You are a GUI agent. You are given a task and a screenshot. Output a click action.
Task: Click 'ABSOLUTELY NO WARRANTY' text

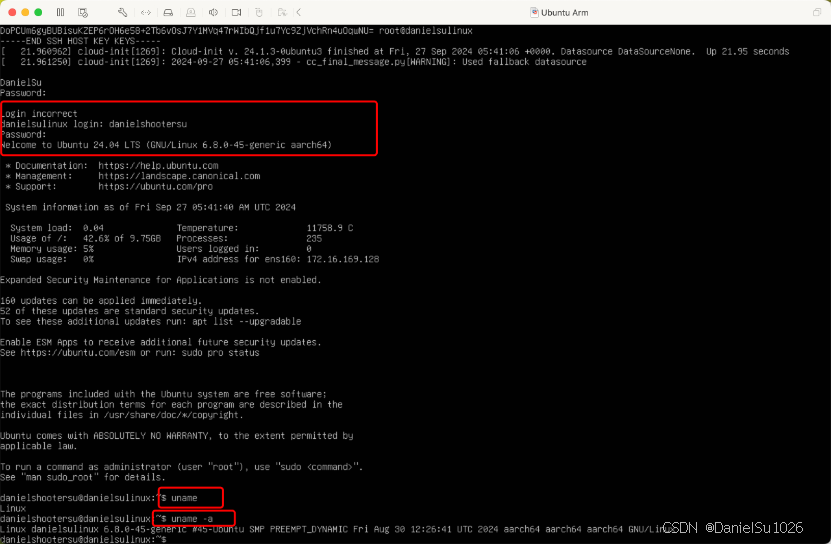(x=151, y=436)
